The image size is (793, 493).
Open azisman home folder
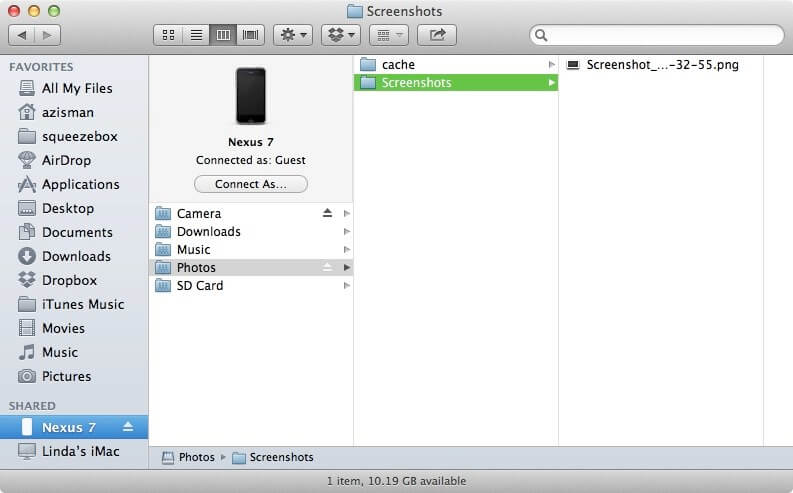tap(74, 112)
